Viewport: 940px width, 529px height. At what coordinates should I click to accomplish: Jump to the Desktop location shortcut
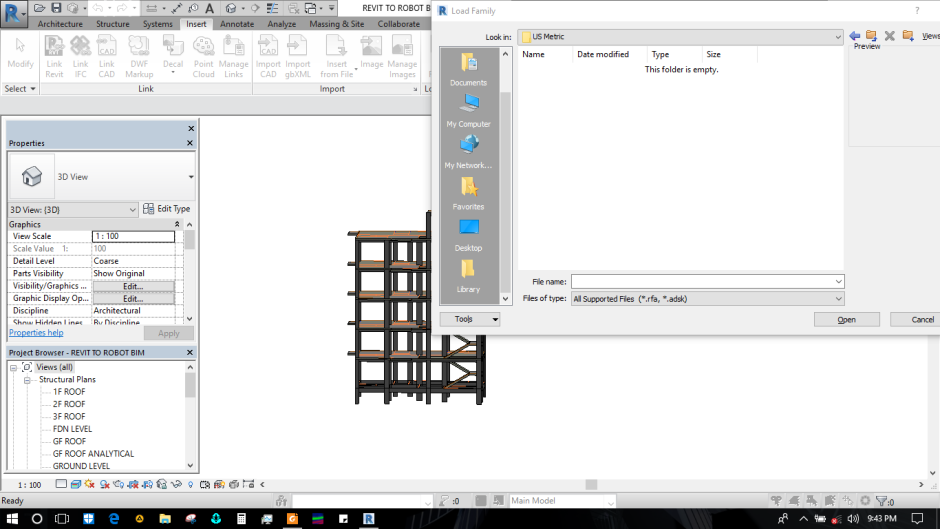468,233
